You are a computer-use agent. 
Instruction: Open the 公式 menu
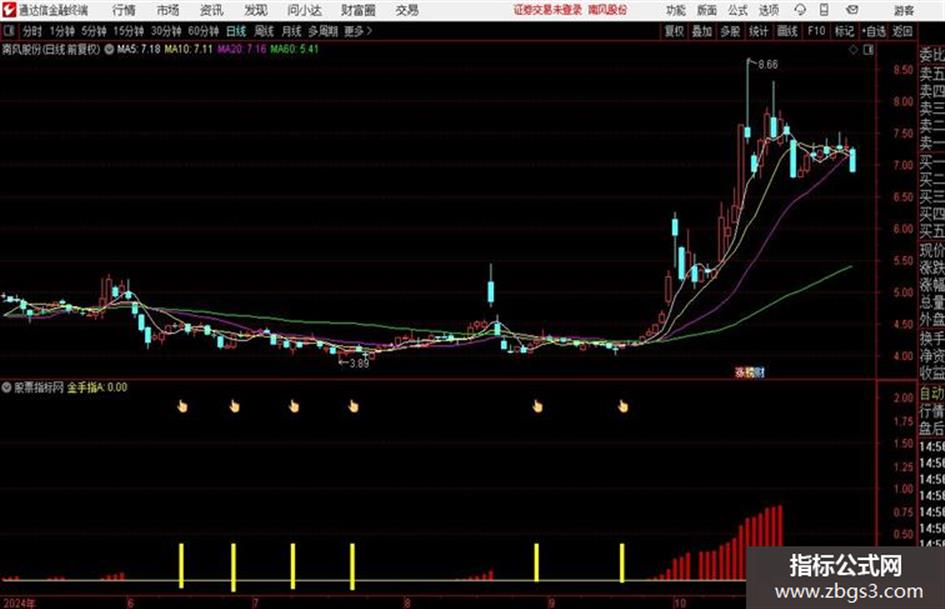(738, 10)
